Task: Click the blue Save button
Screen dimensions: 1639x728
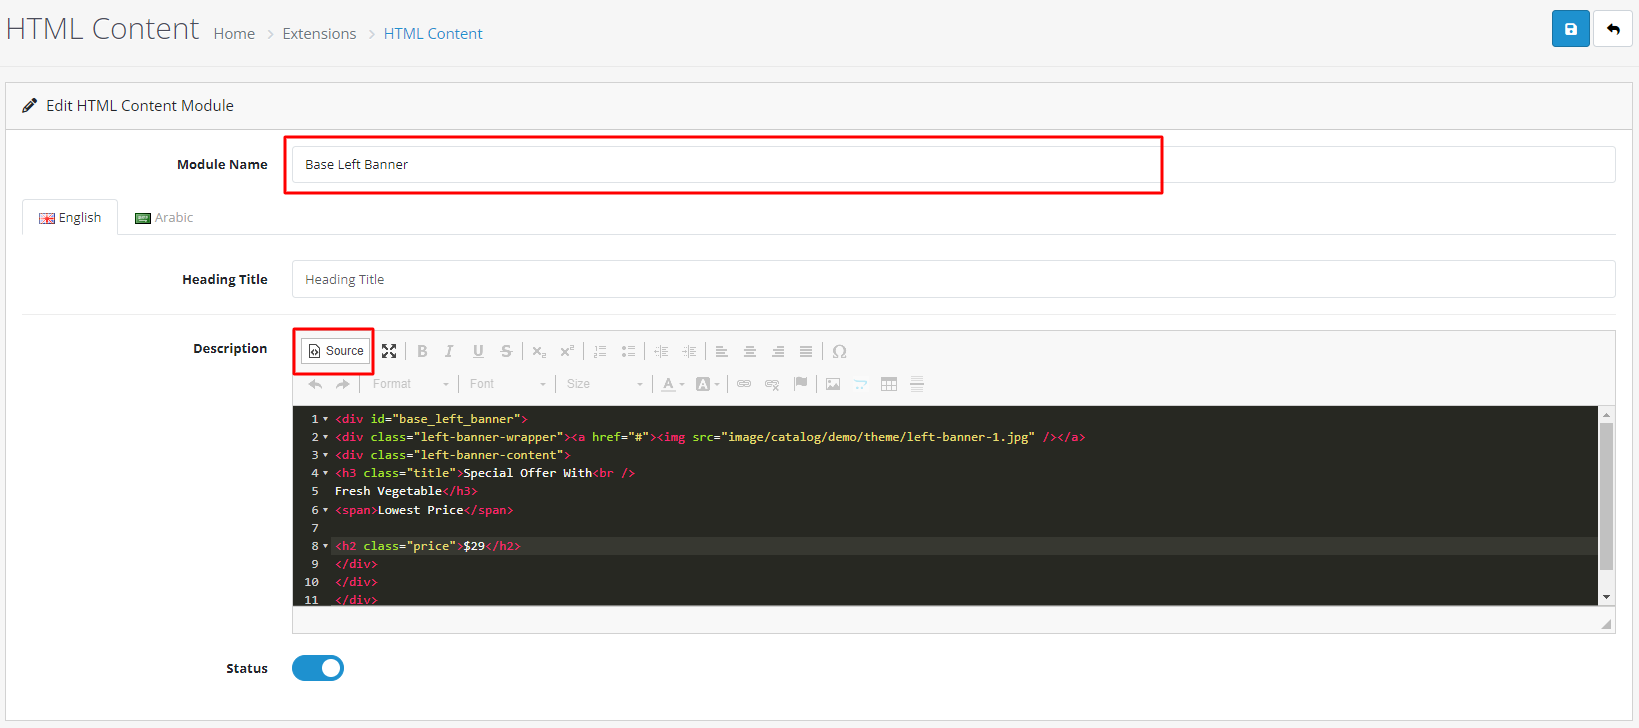Action: pyautogui.click(x=1570, y=29)
